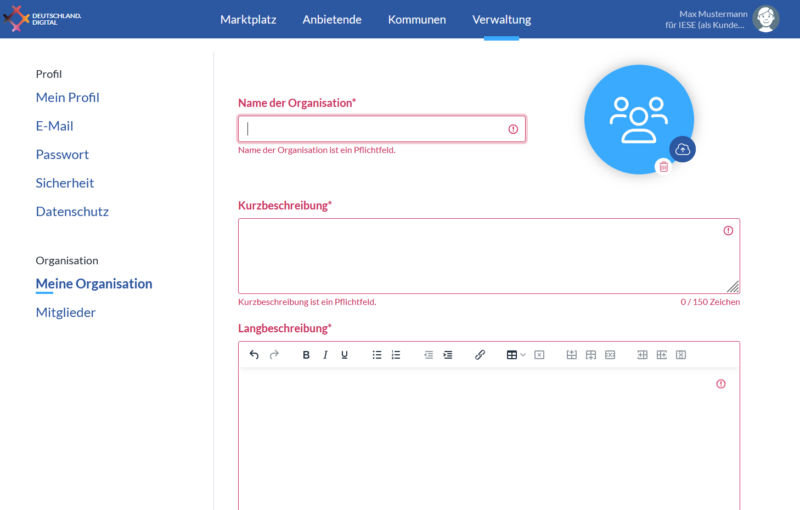Open the Passwort settings

(62, 155)
